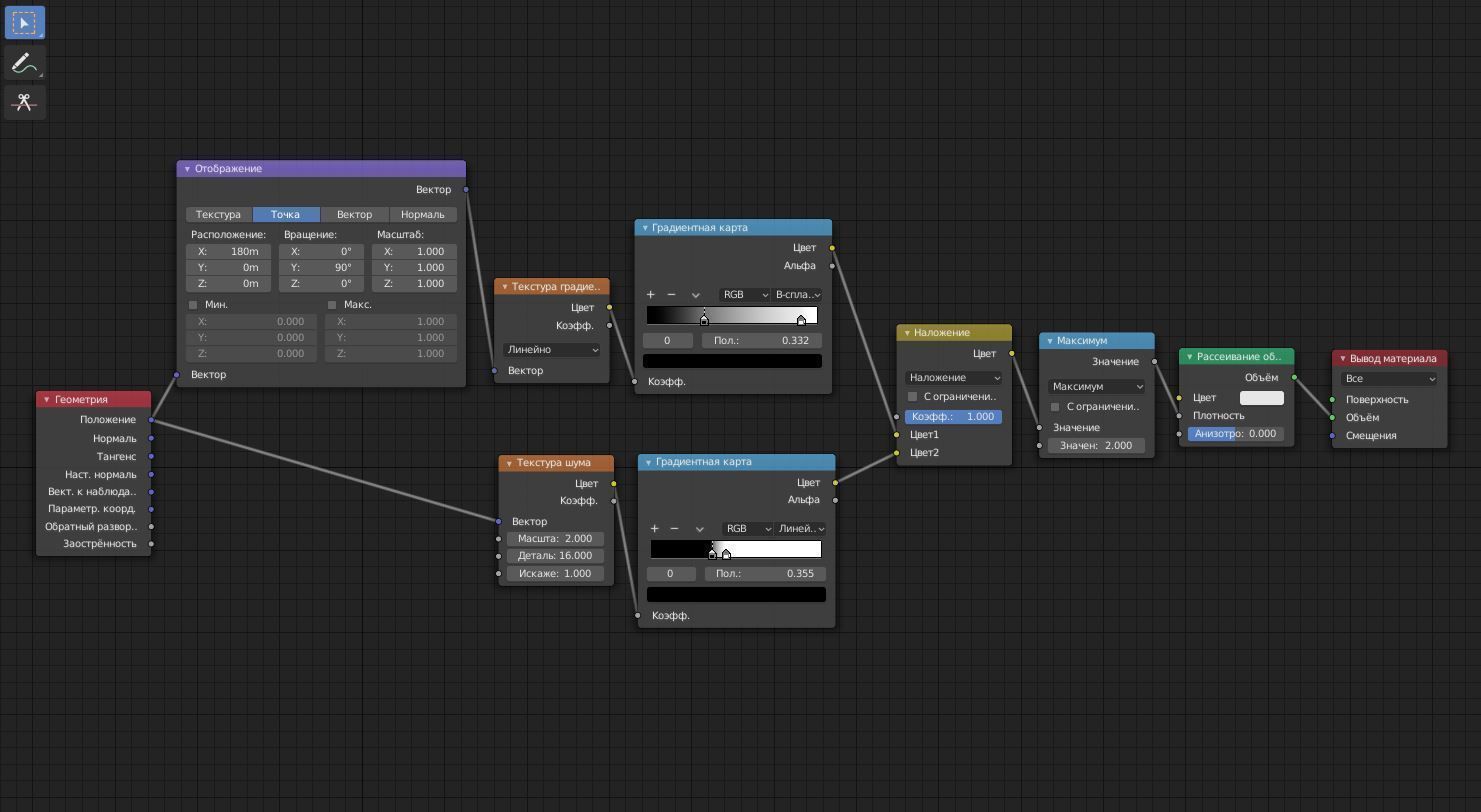Open RGB mode dropdown beside B-спла..

[744, 294]
